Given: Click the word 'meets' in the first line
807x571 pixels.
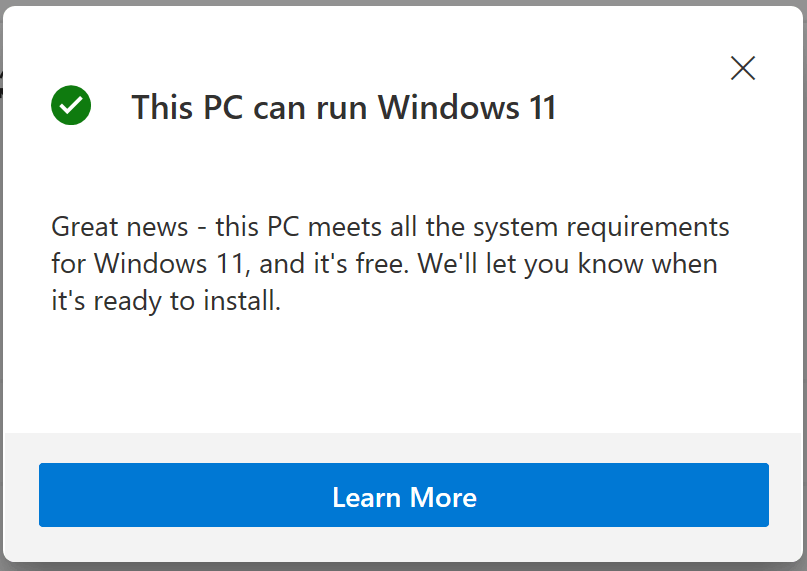Looking at the screenshot, I should coord(345,227).
